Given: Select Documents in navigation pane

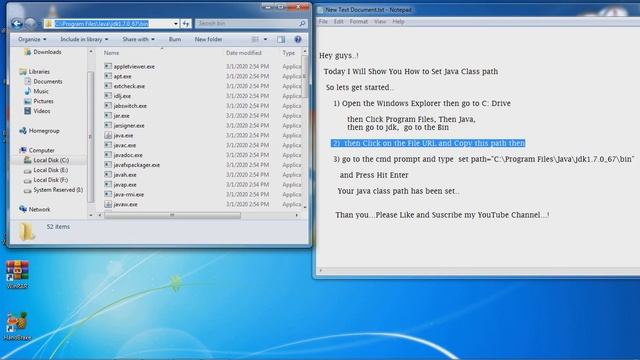Looking at the screenshot, I should coord(48,81).
